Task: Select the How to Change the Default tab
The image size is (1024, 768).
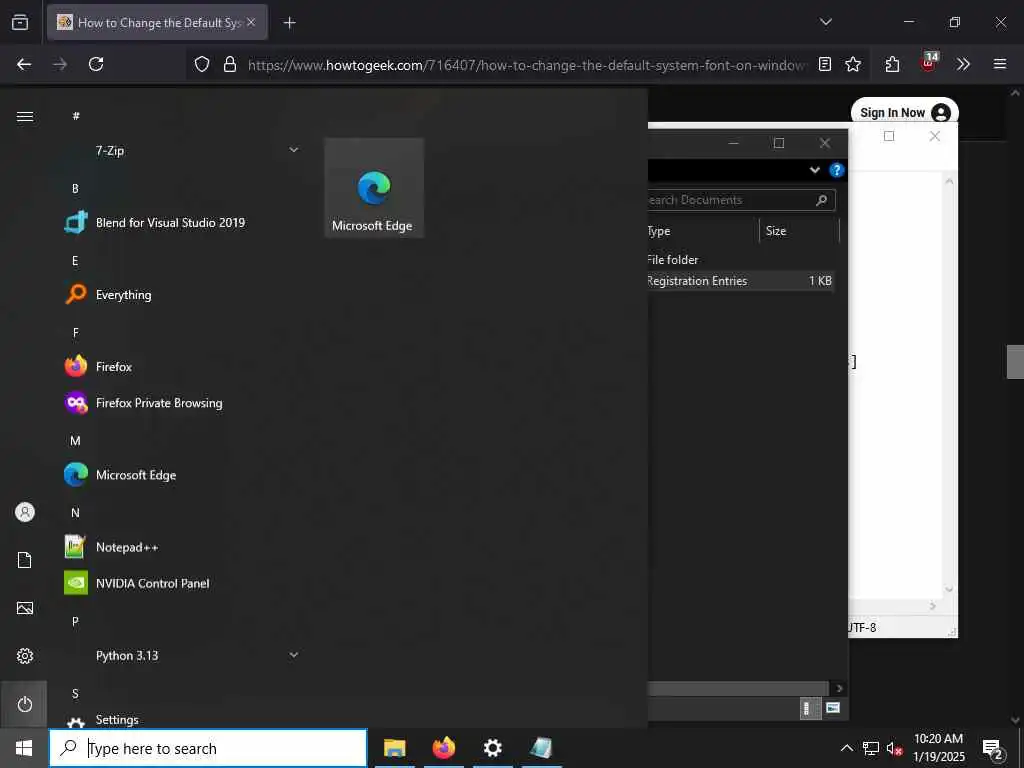Action: 157,22
